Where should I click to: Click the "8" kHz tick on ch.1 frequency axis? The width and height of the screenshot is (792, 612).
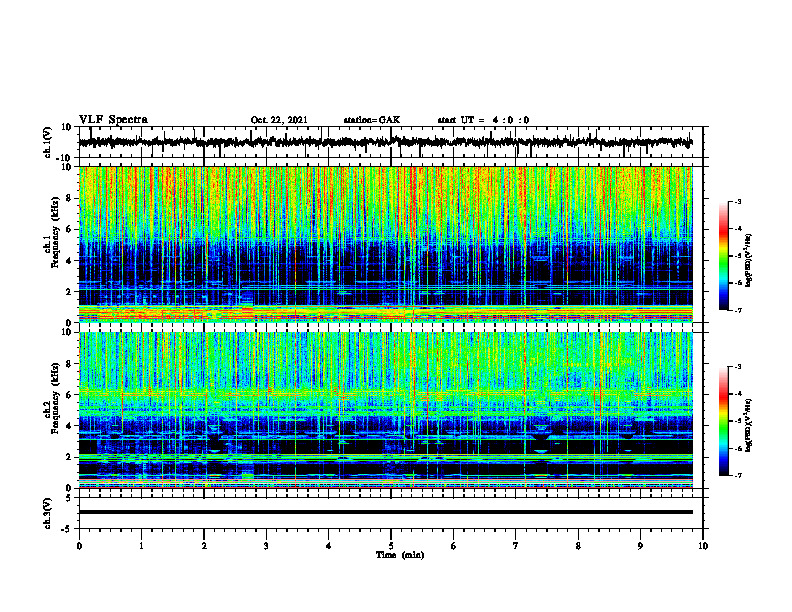click(70, 198)
